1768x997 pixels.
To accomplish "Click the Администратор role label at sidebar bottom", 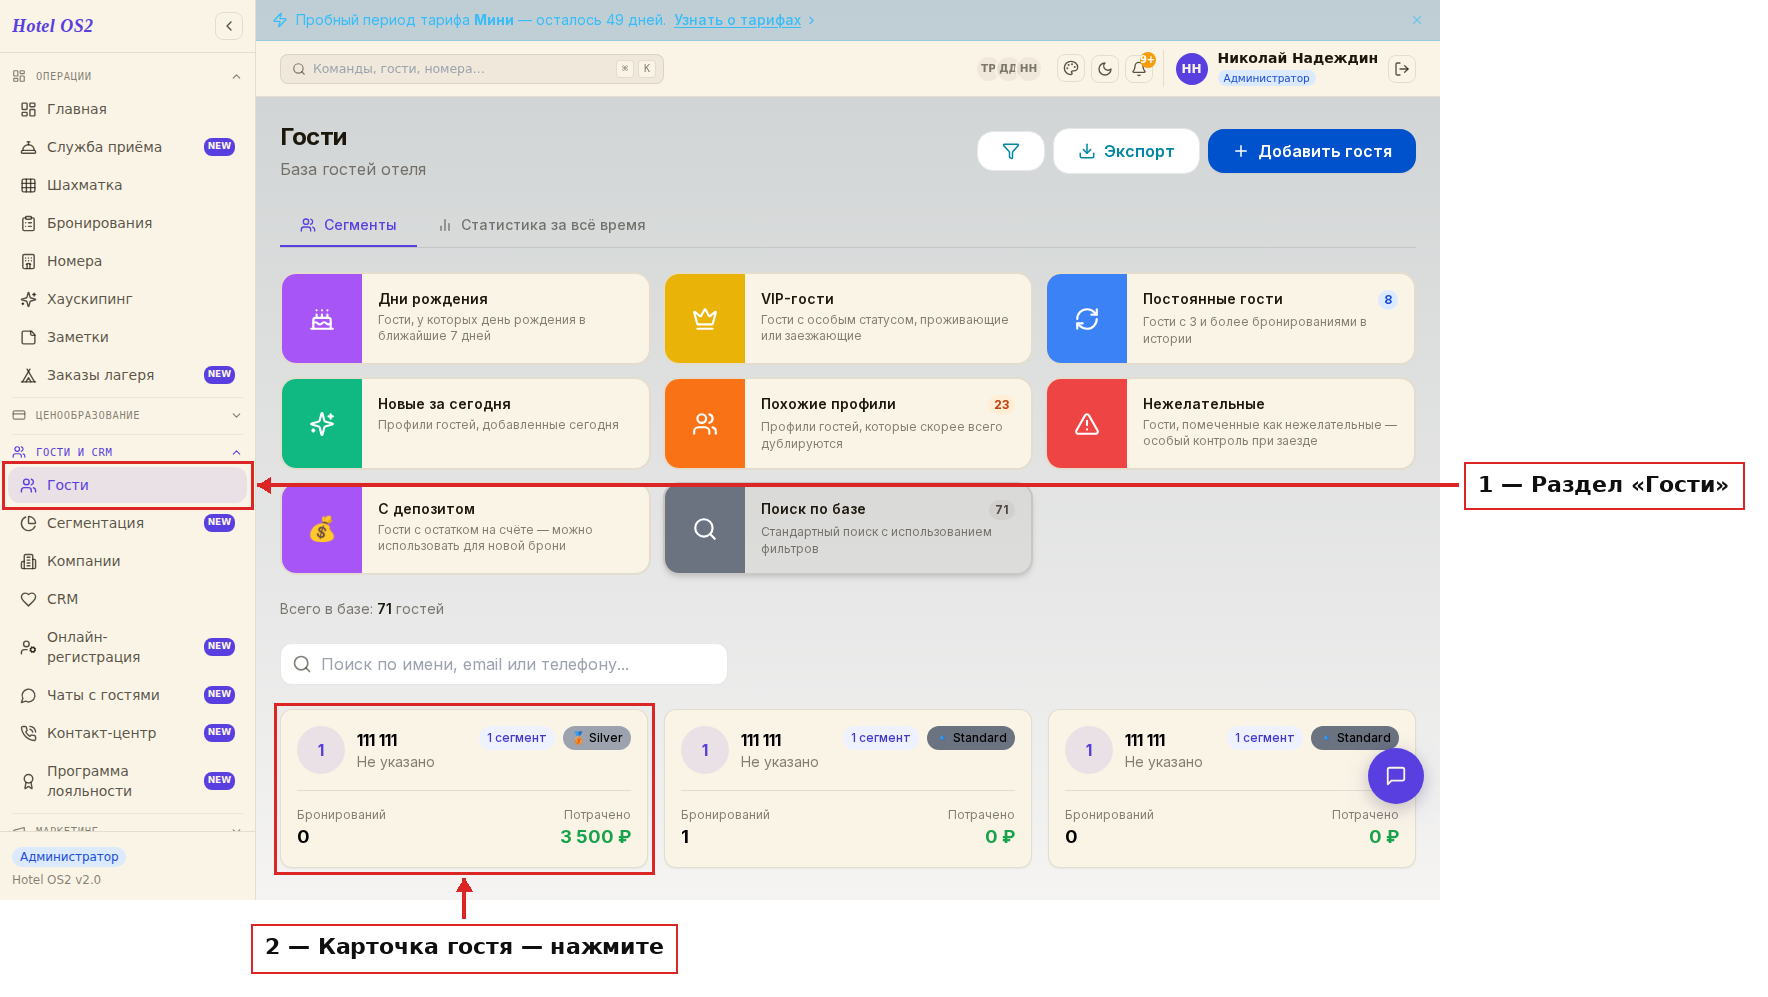I will click(69, 857).
